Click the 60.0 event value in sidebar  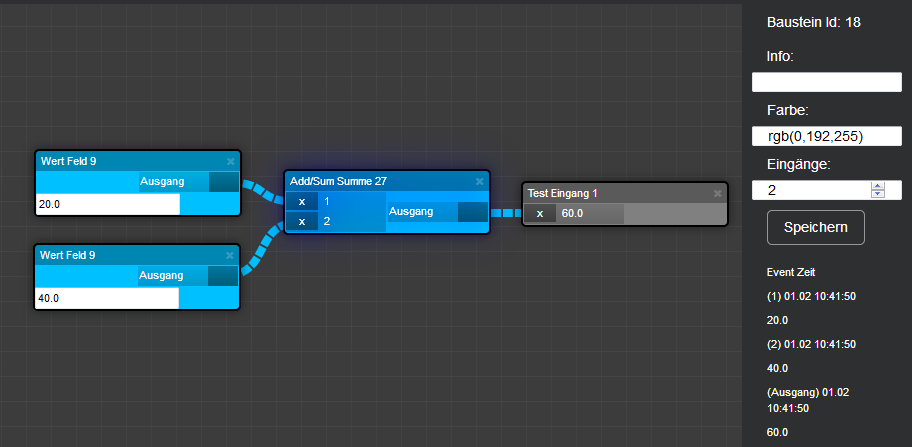click(778, 432)
